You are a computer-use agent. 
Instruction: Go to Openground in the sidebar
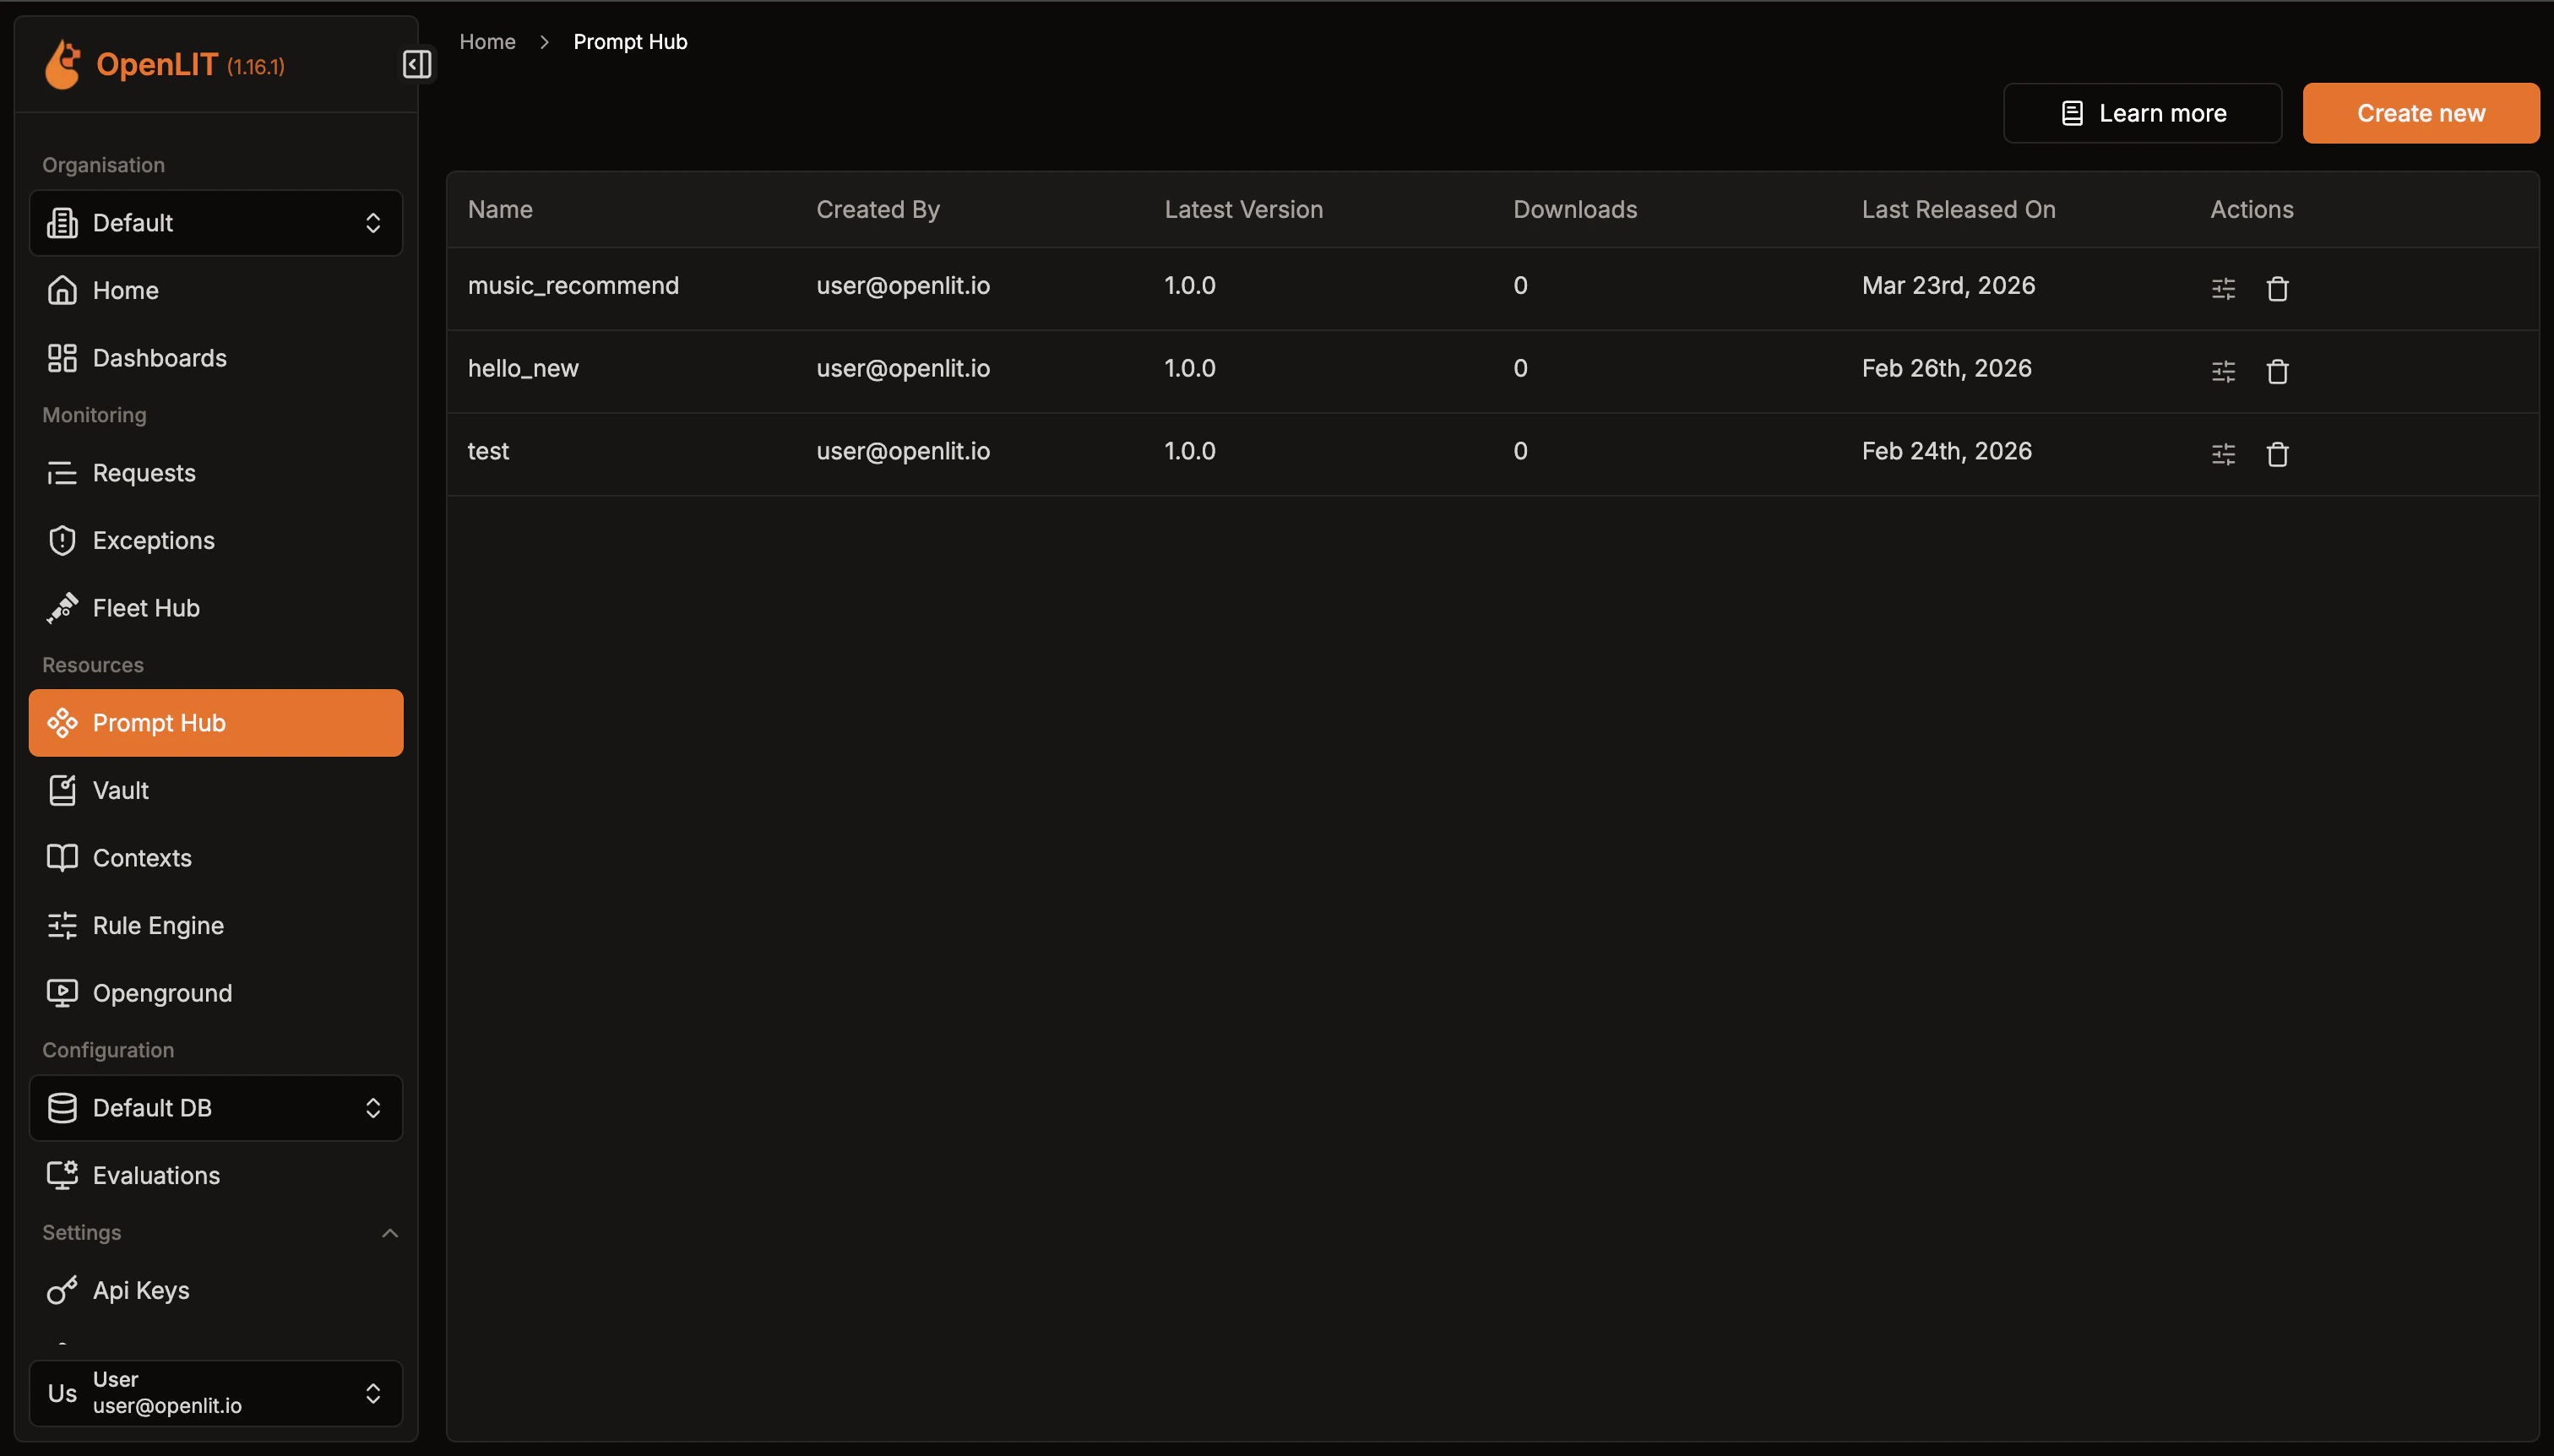(162, 993)
